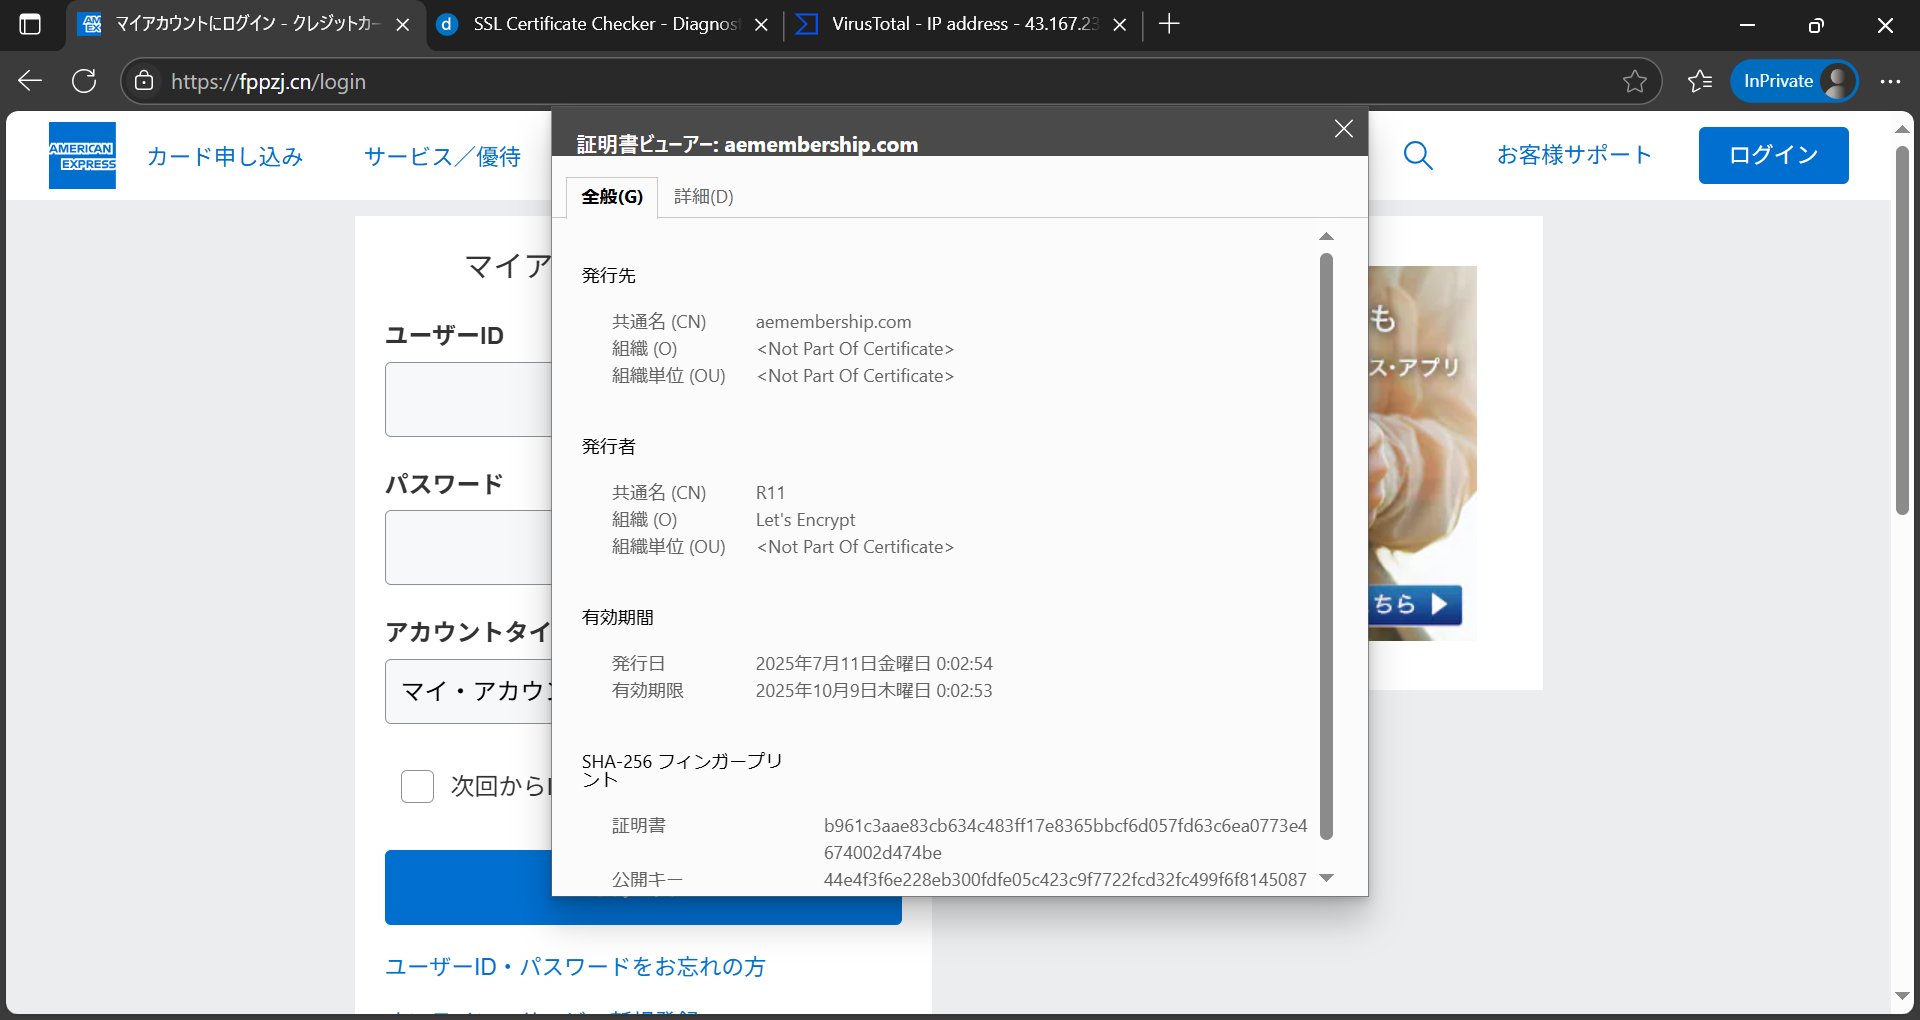
Task: Click the American Express logo
Action: 82,155
